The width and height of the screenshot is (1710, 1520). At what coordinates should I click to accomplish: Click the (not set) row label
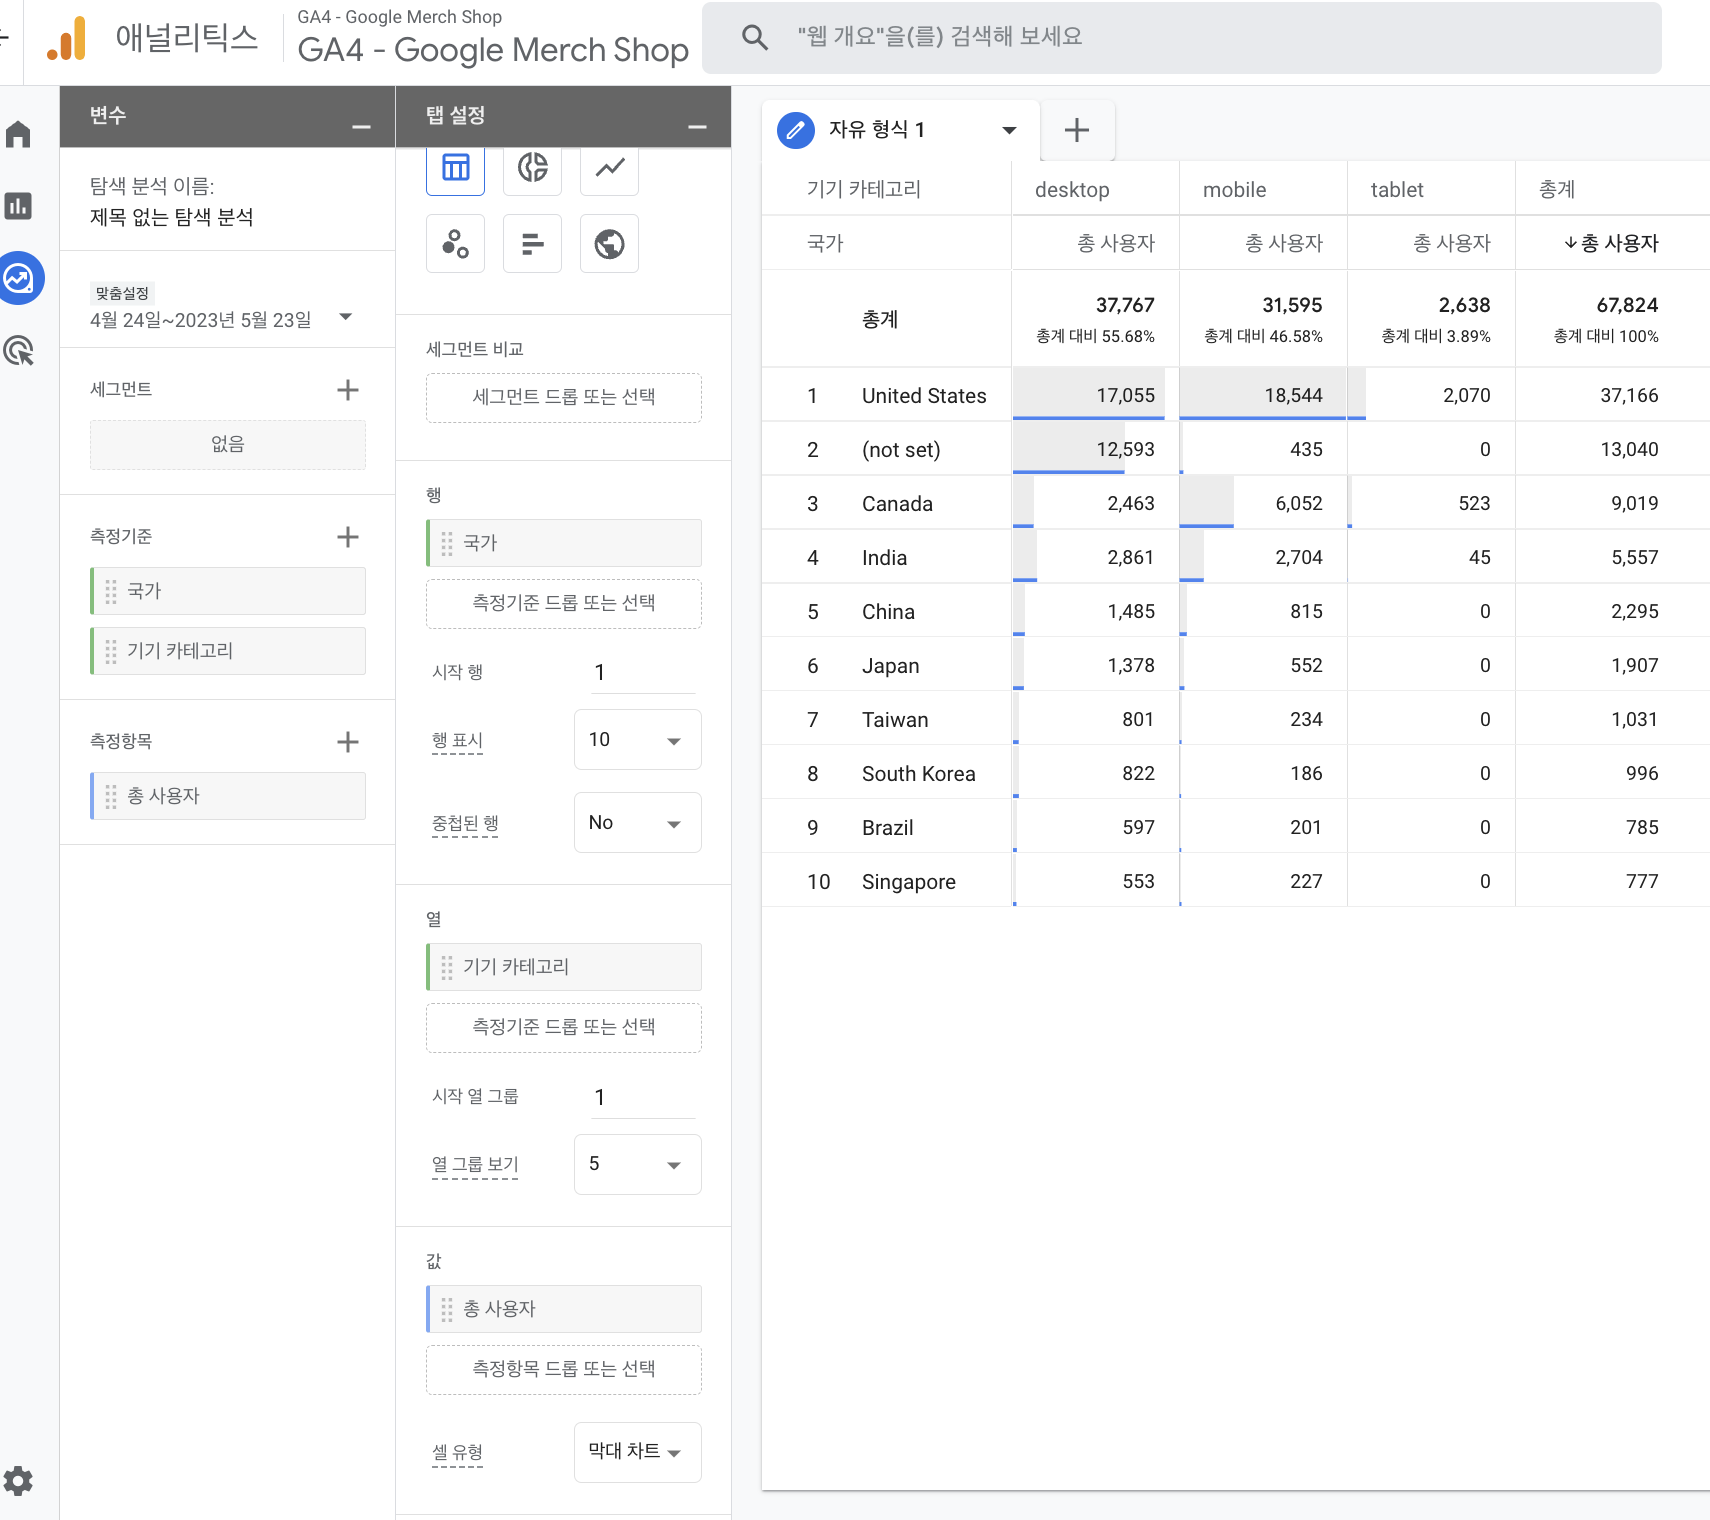[901, 450]
